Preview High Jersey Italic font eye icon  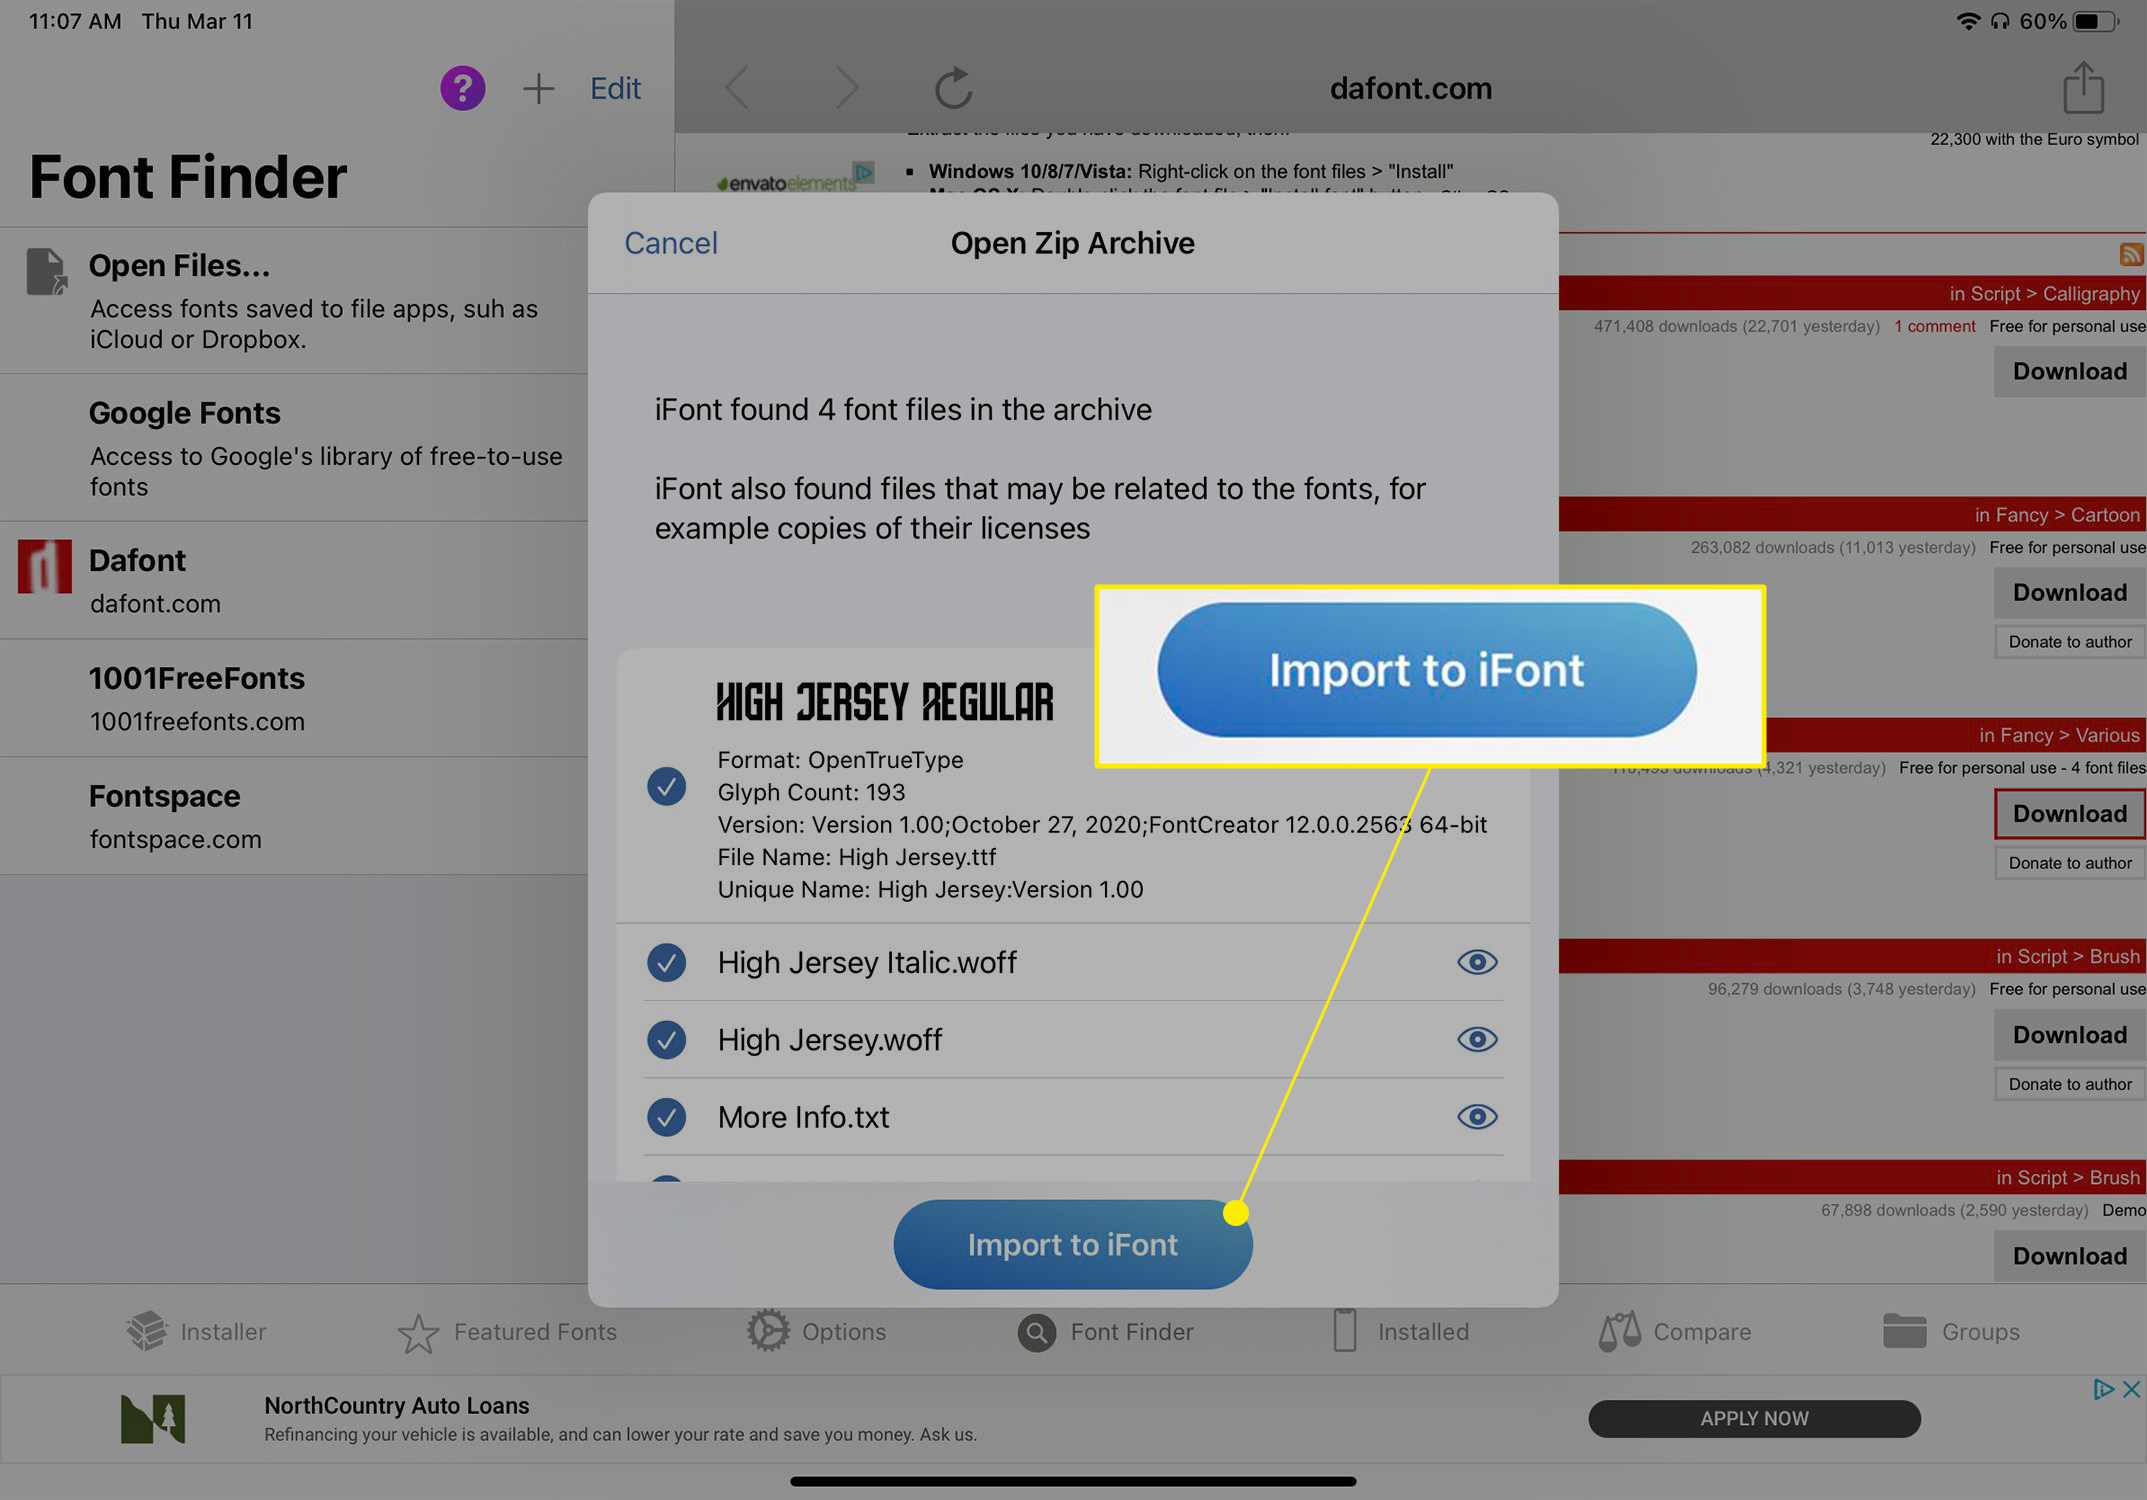click(1476, 961)
